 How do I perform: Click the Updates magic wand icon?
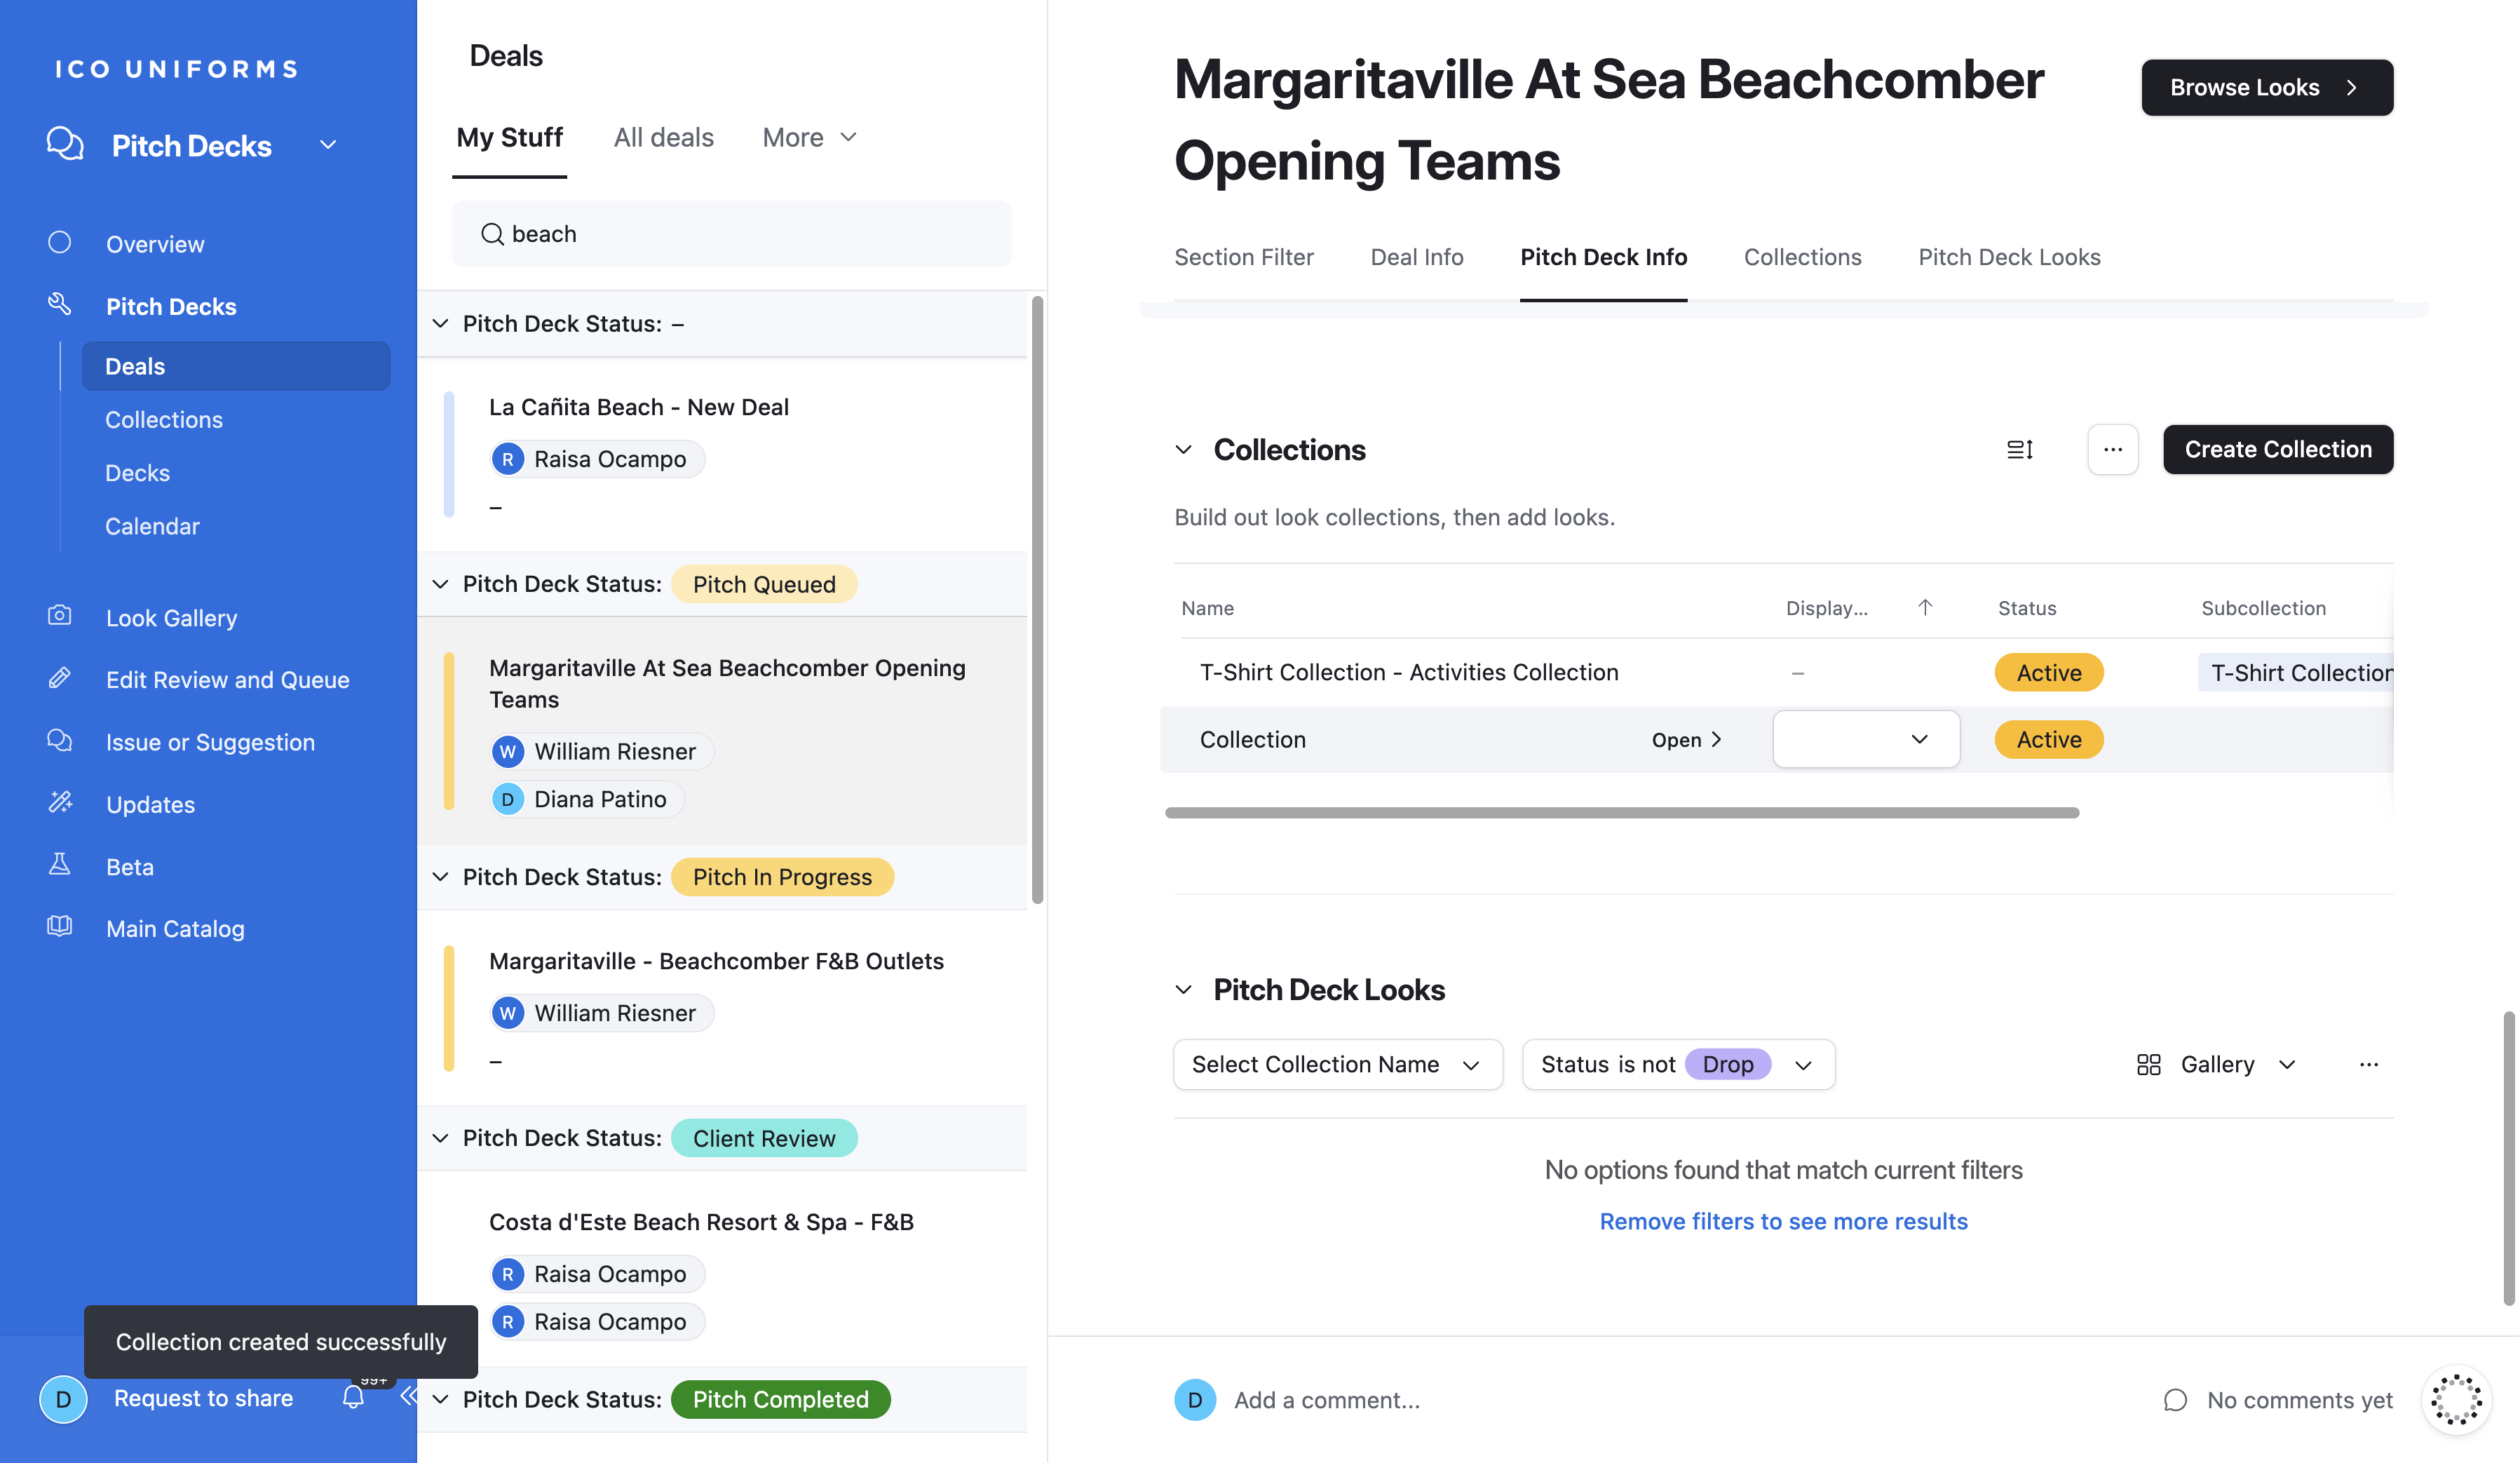tap(60, 803)
